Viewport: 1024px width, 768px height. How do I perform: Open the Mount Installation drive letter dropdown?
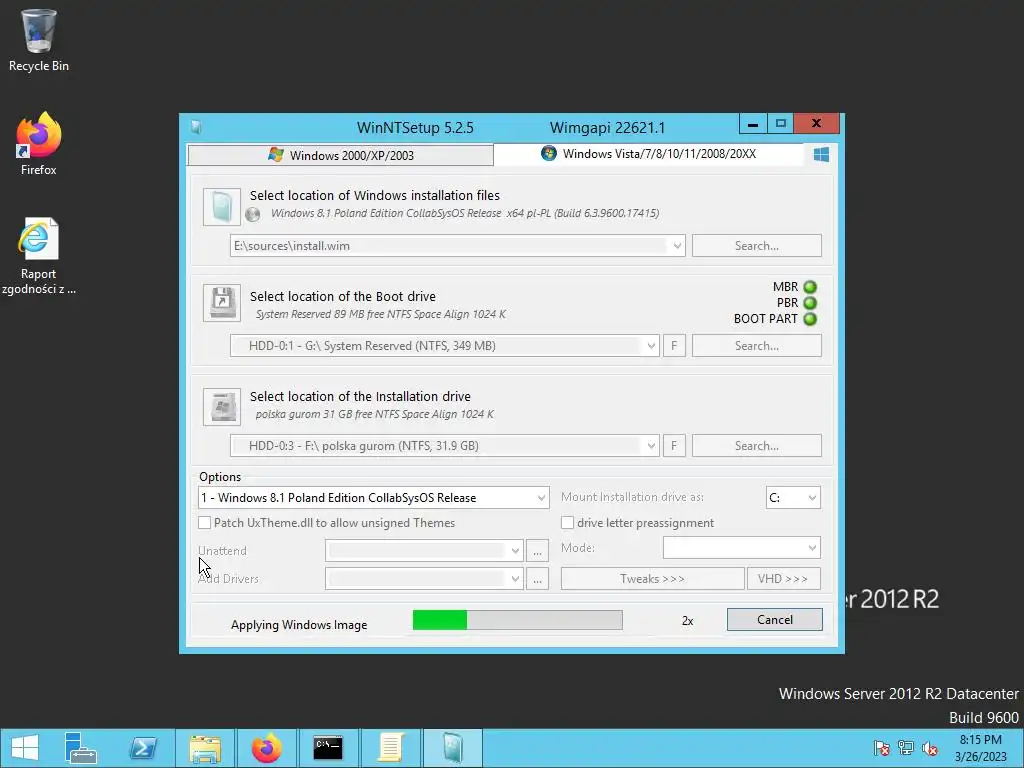[812, 498]
